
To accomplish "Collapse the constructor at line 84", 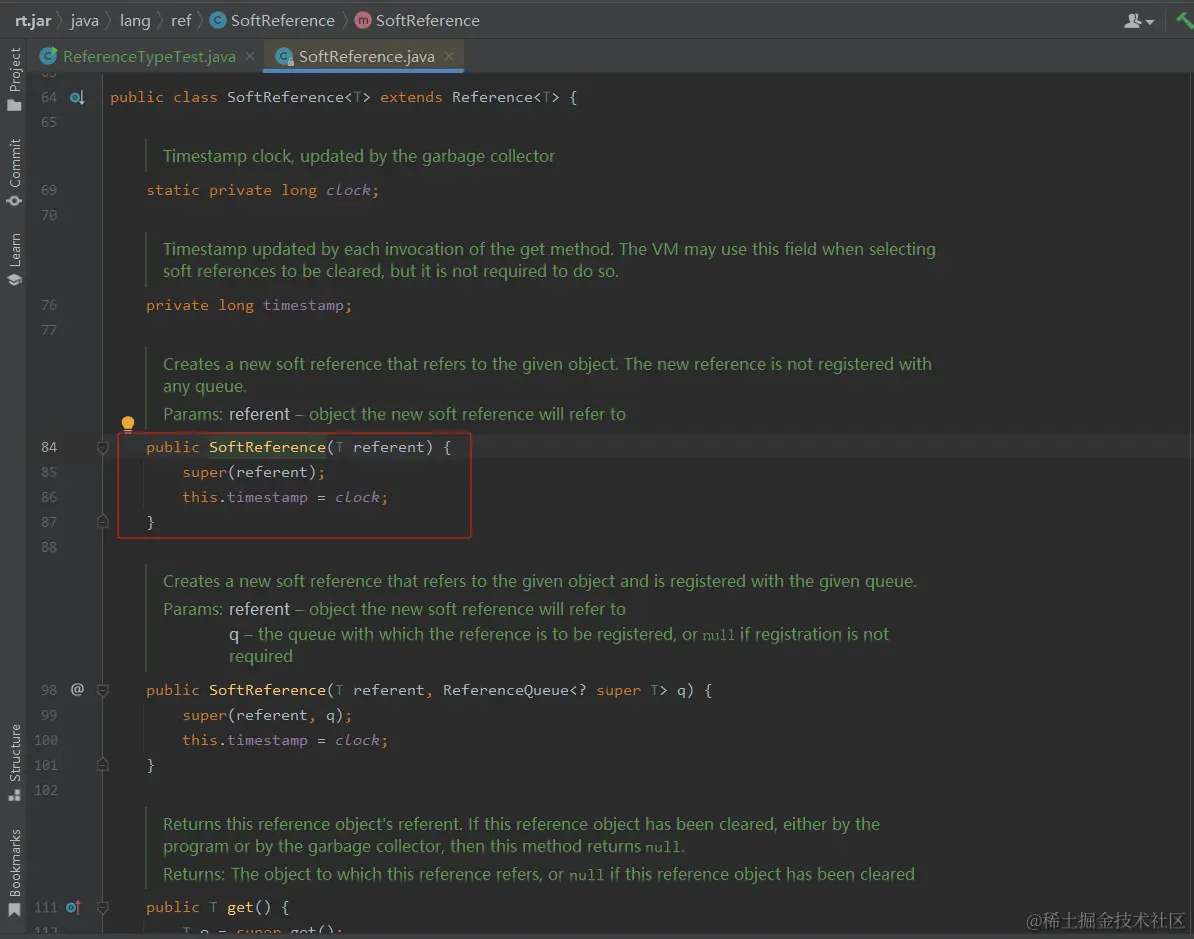I will point(103,448).
